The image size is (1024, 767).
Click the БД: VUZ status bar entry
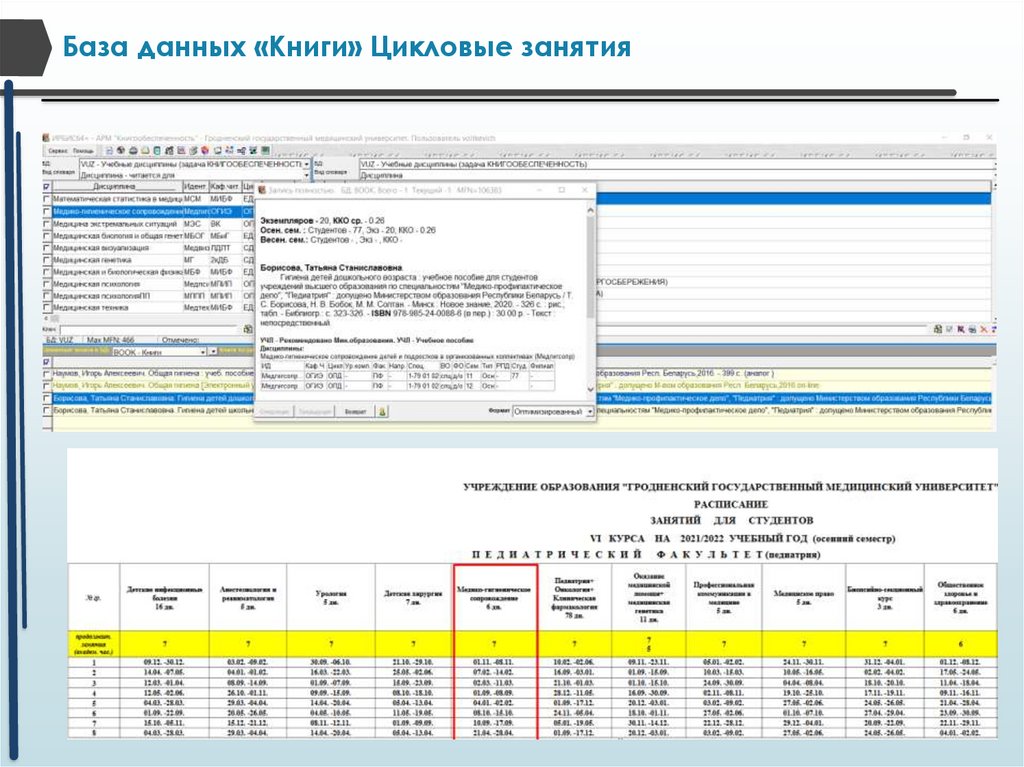60,340
